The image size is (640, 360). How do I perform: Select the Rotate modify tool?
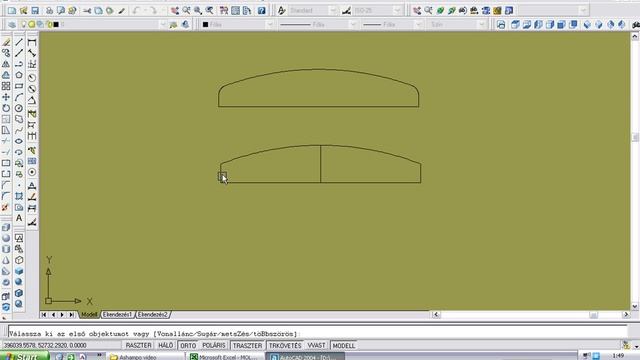click(6, 108)
